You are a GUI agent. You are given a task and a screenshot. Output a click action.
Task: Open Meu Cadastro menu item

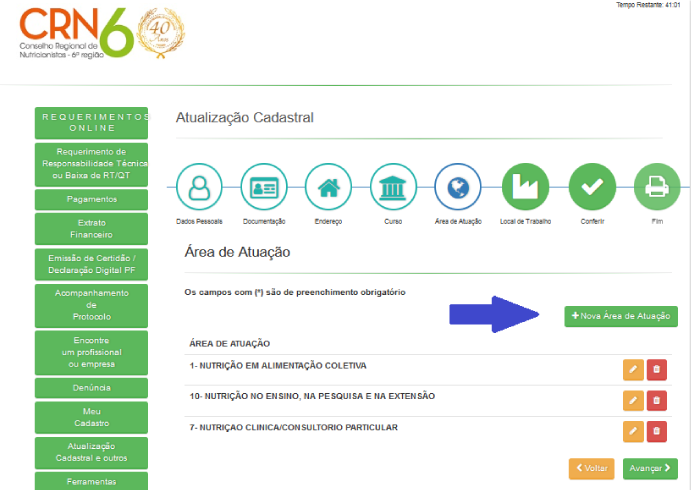click(x=91, y=417)
